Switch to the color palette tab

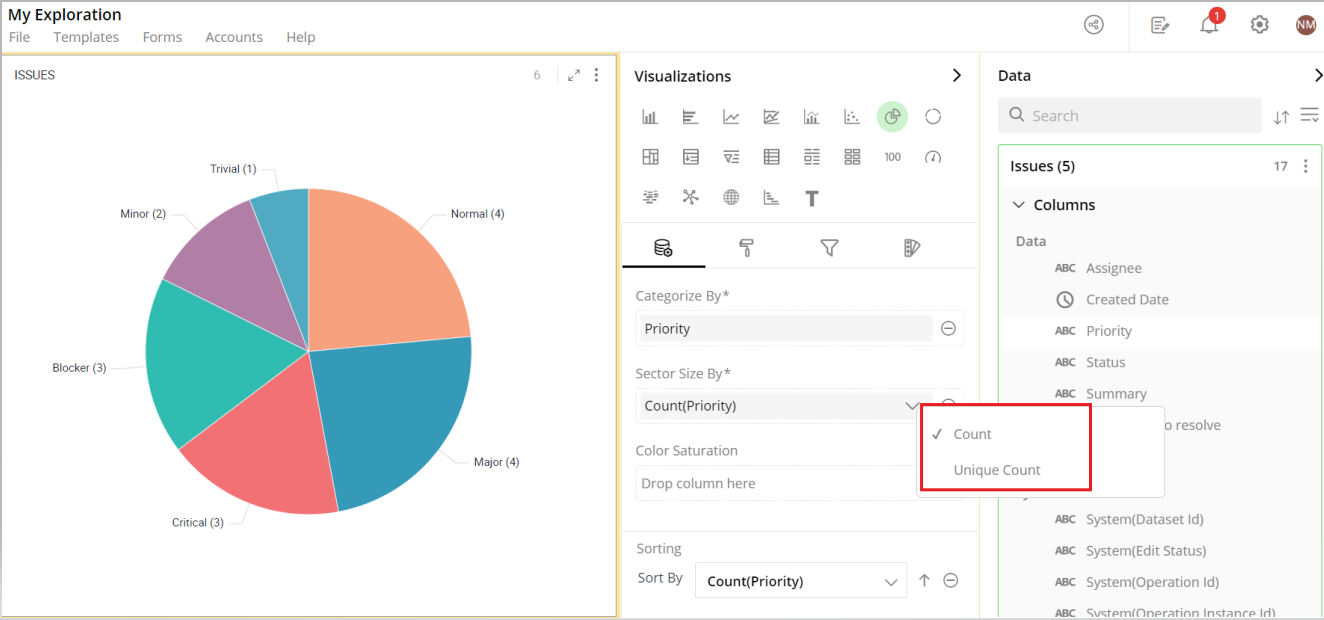(x=911, y=248)
